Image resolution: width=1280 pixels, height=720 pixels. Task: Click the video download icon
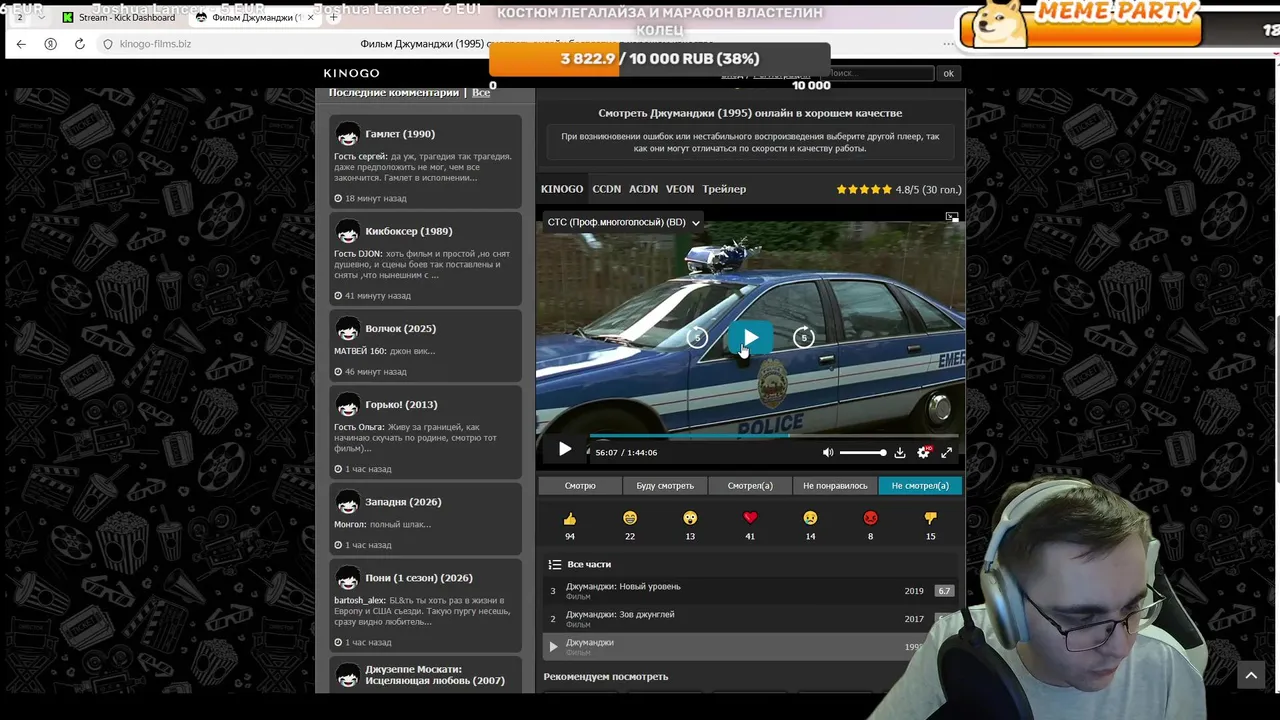(899, 452)
